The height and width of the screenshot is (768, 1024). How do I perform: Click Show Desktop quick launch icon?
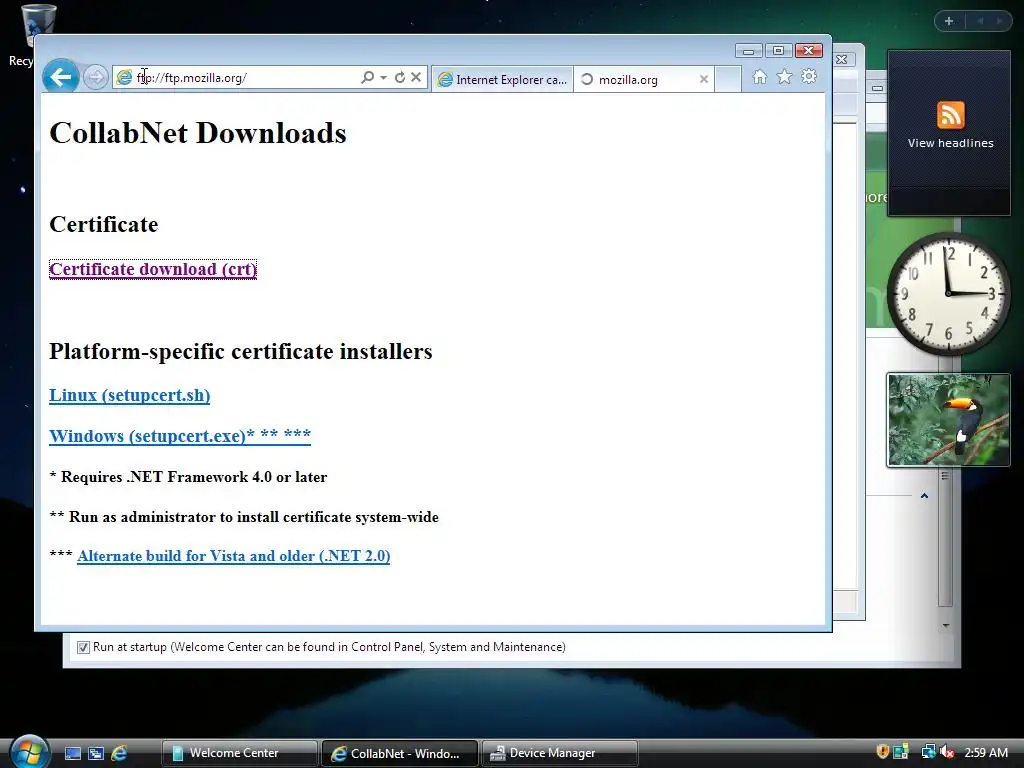72,754
